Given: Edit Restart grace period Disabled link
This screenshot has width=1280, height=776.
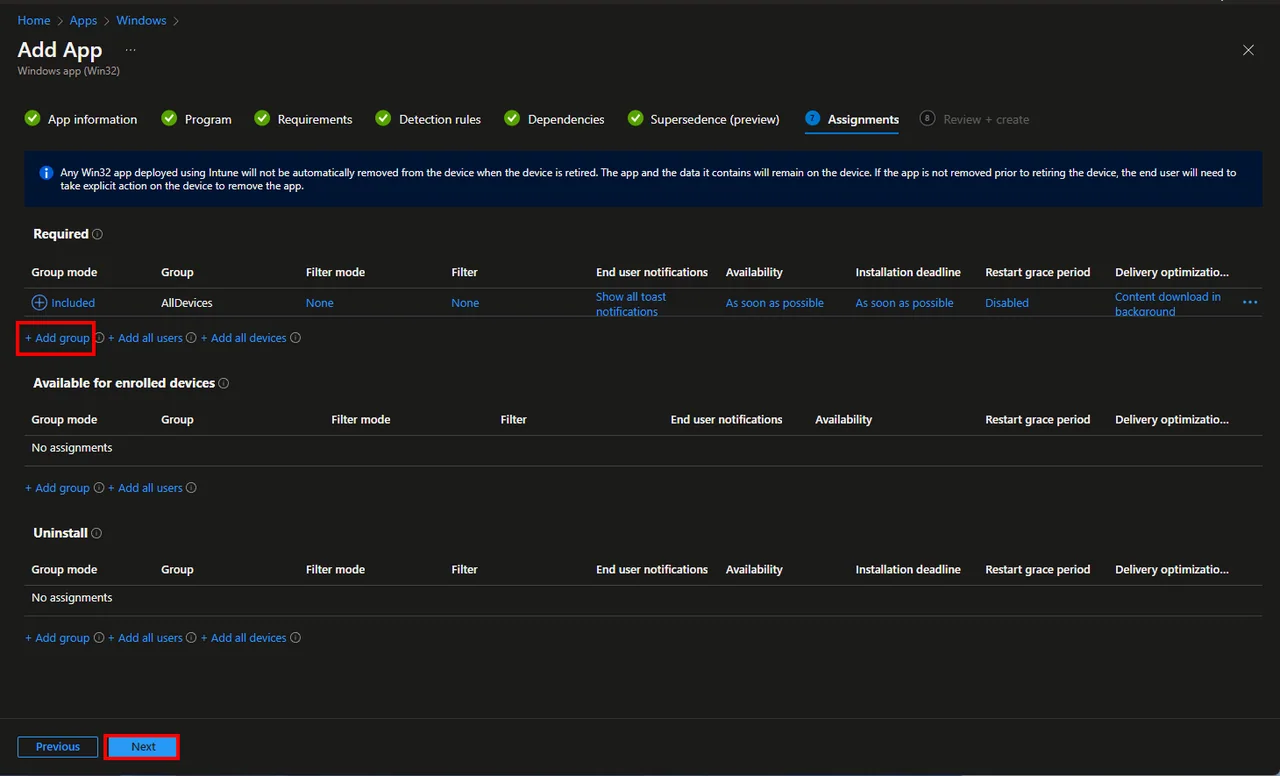Looking at the screenshot, I should pos(1007,303).
